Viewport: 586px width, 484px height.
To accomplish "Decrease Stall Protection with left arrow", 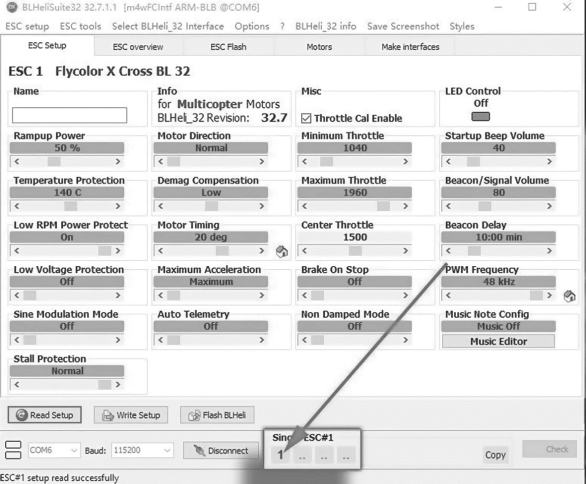I will point(17,385).
